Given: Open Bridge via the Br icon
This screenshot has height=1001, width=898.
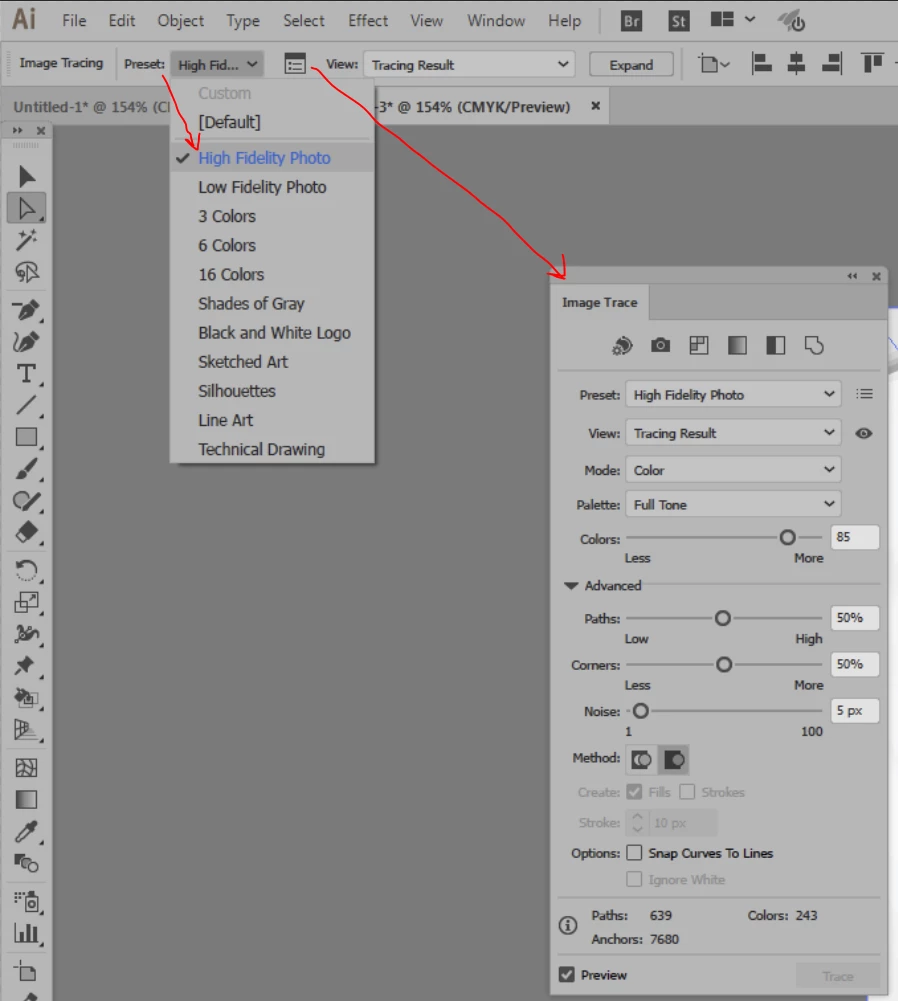Looking at the screenshot, I should click(631, 22).
